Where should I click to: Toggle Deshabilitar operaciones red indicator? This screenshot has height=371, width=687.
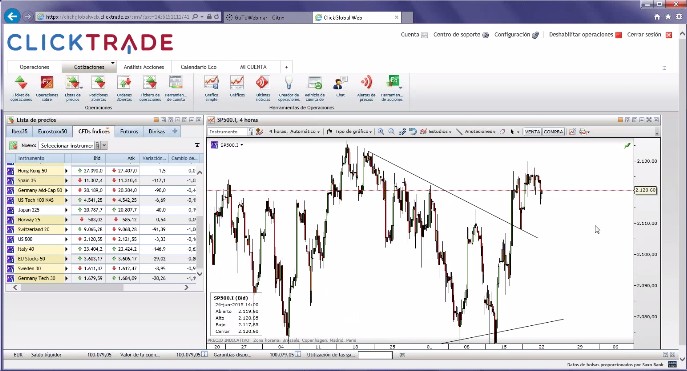click(619, 35)
